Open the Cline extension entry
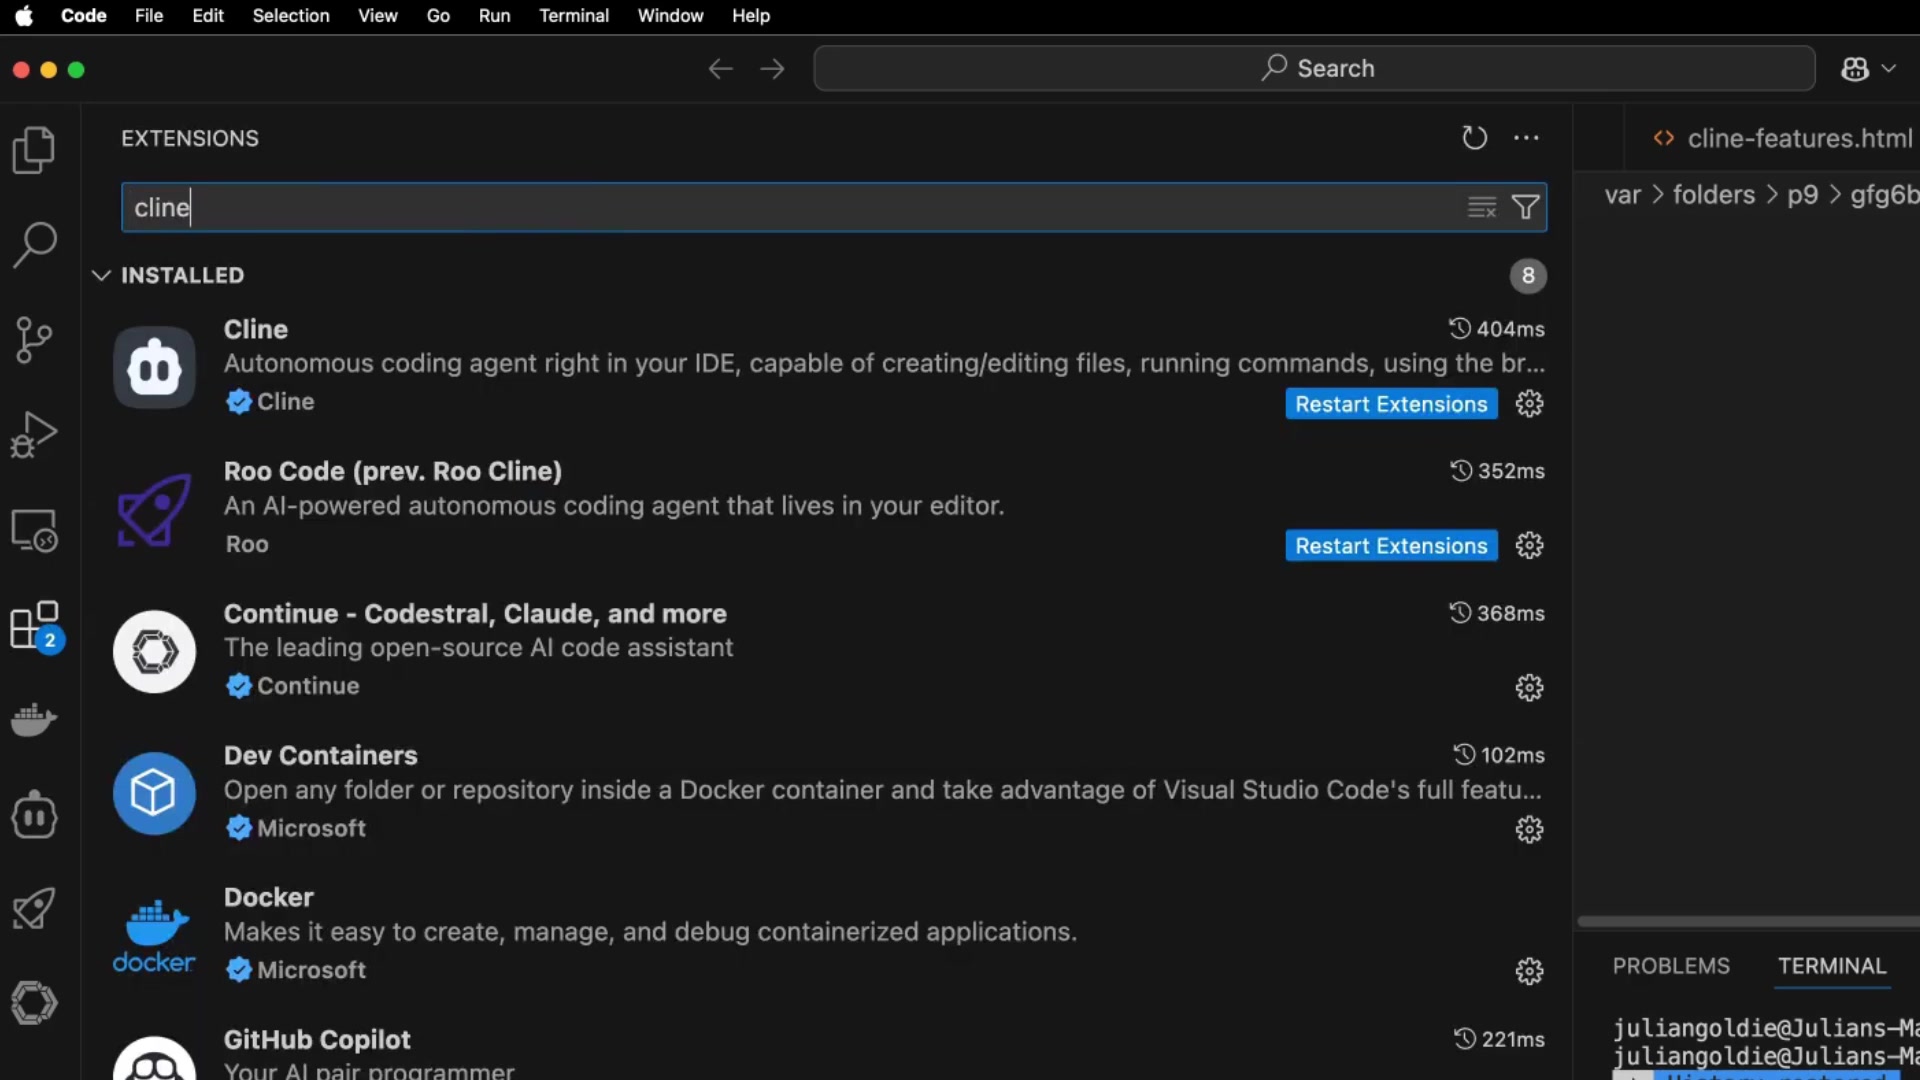 825,367
